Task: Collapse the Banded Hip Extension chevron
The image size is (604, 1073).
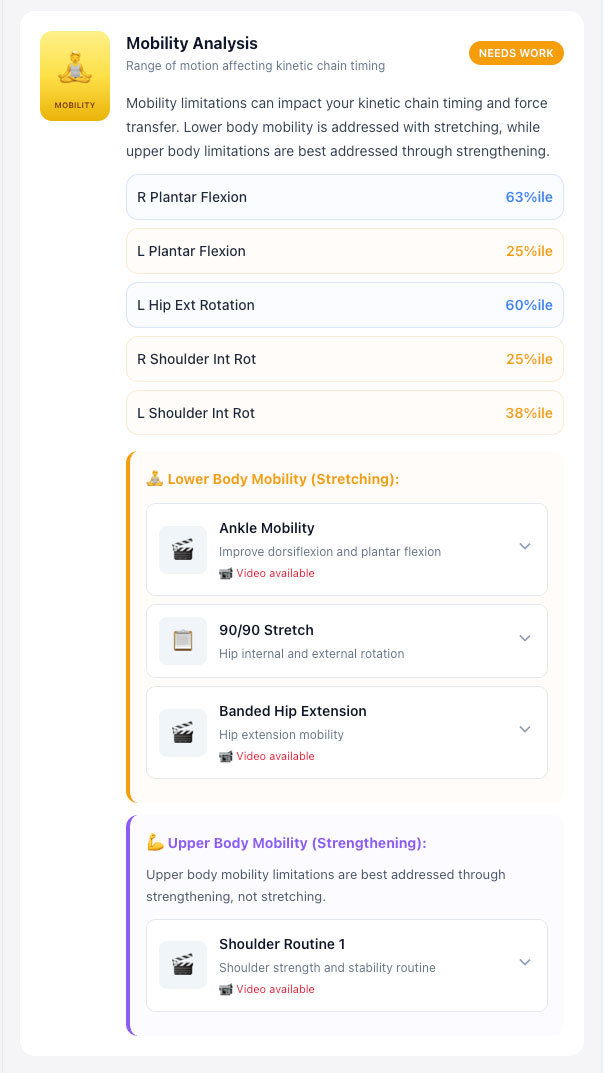Action: pos(525,729)
